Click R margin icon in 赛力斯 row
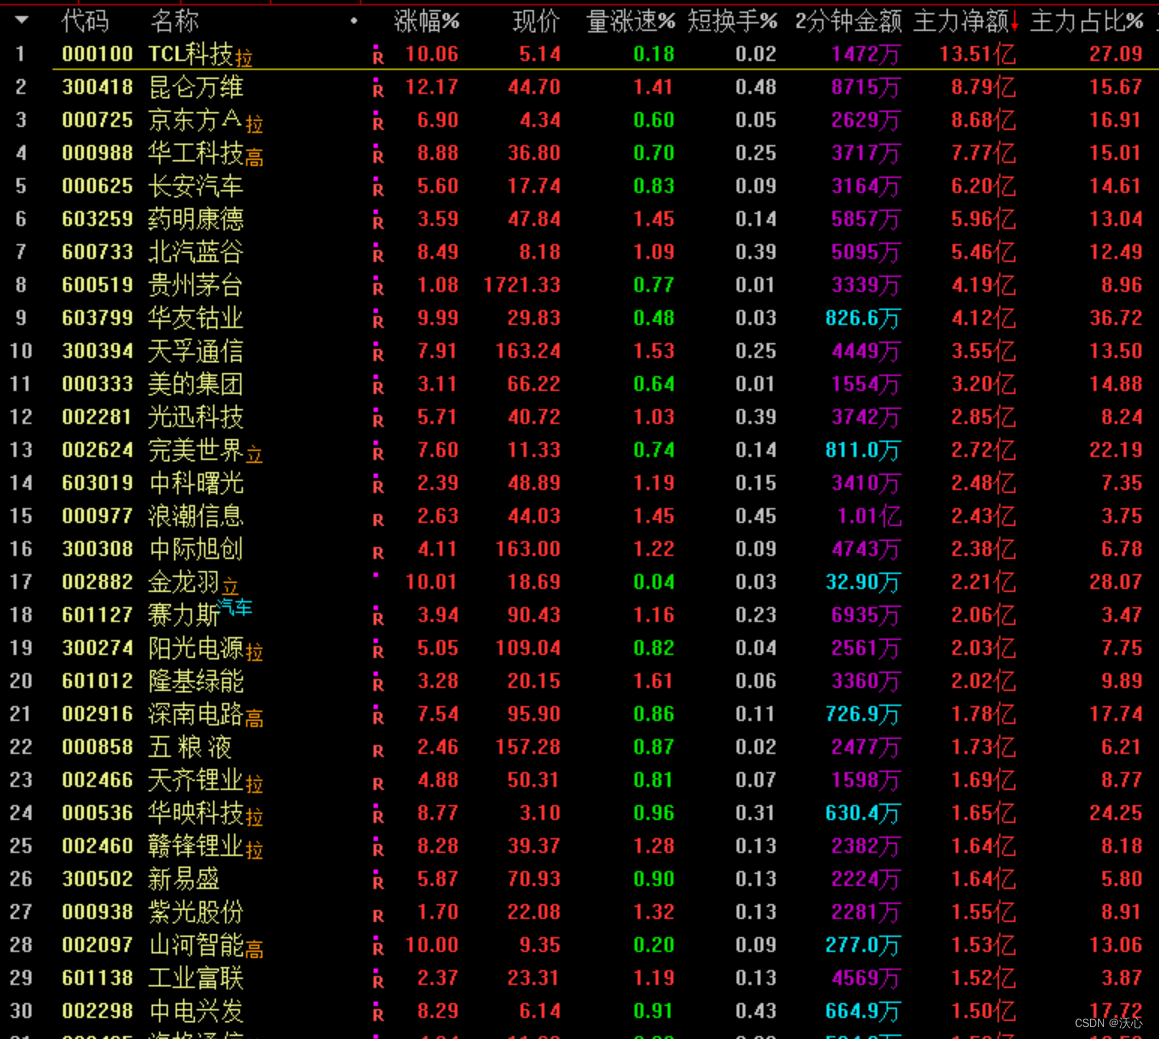 point(378,618)
